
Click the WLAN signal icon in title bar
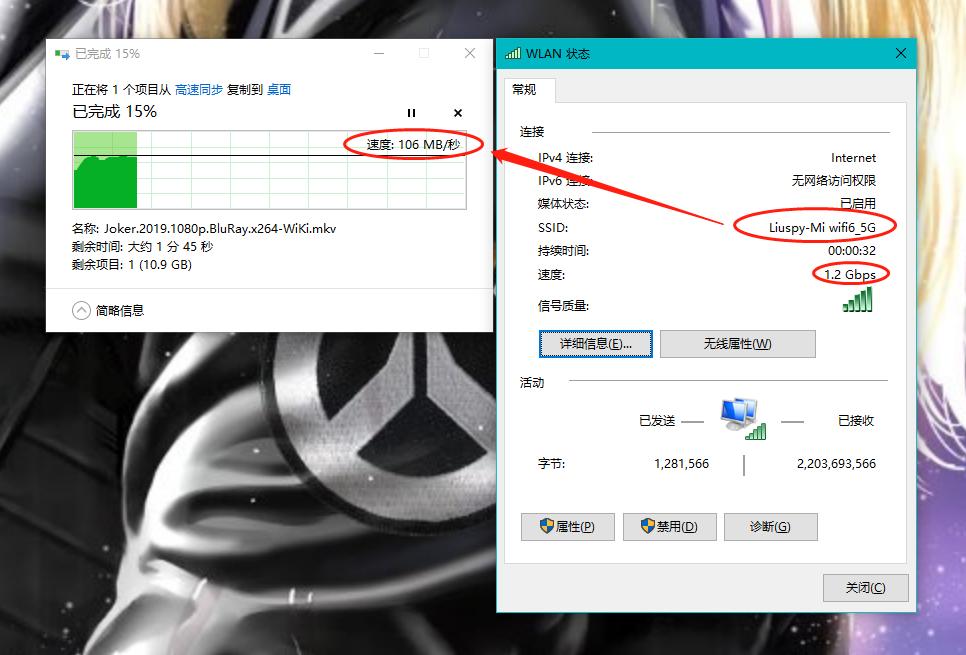click(x=514, y=53)
